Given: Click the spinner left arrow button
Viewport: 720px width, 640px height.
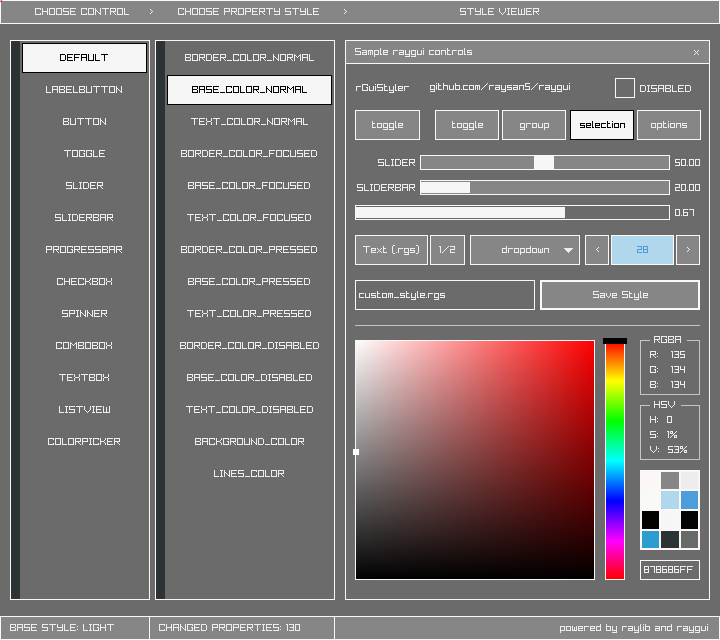Looking at the screenshot, I should (596, 250).
